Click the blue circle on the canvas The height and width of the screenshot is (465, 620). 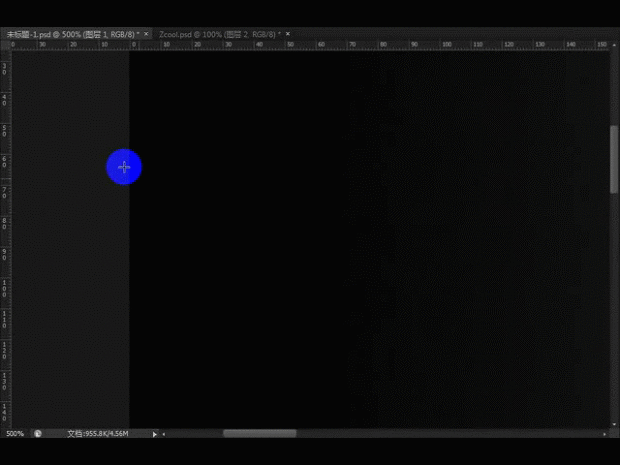click(124, 167)
